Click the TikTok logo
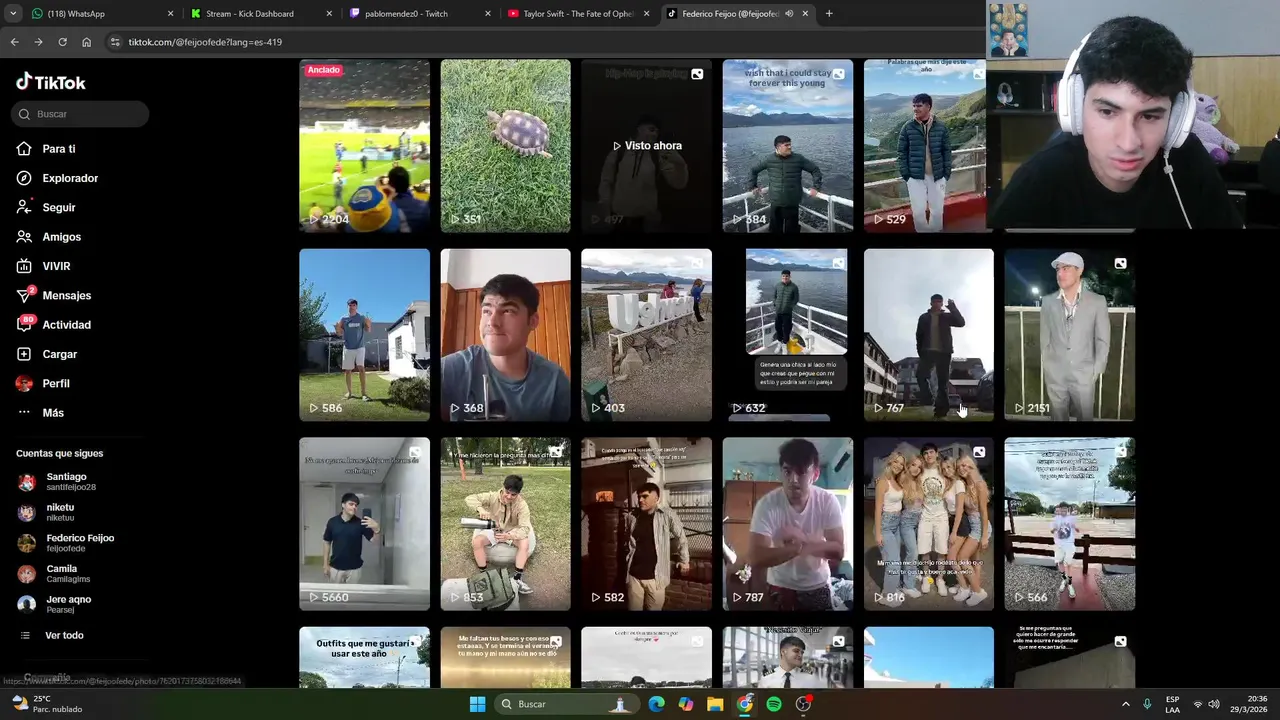Image resolution: width=1280 pixels, height=720 pixels. 51,82
